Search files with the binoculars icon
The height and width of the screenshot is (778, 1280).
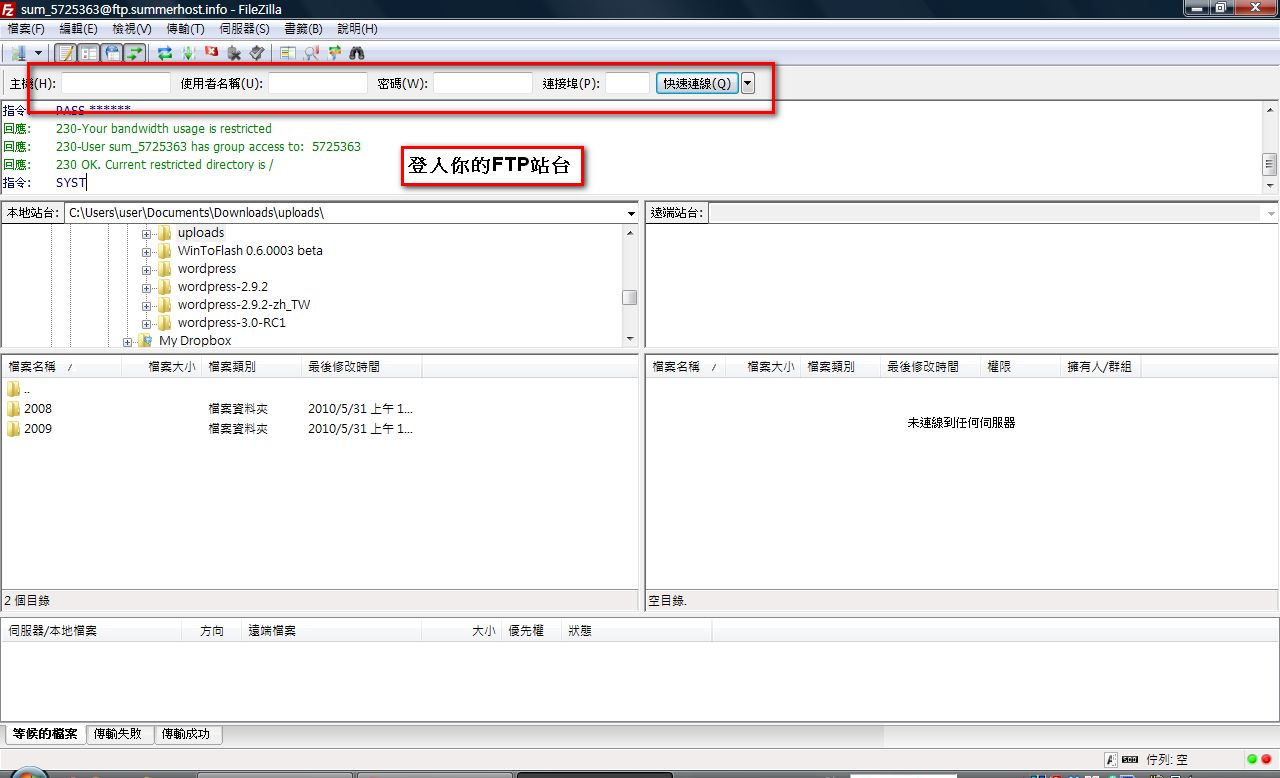coord(357,53)
